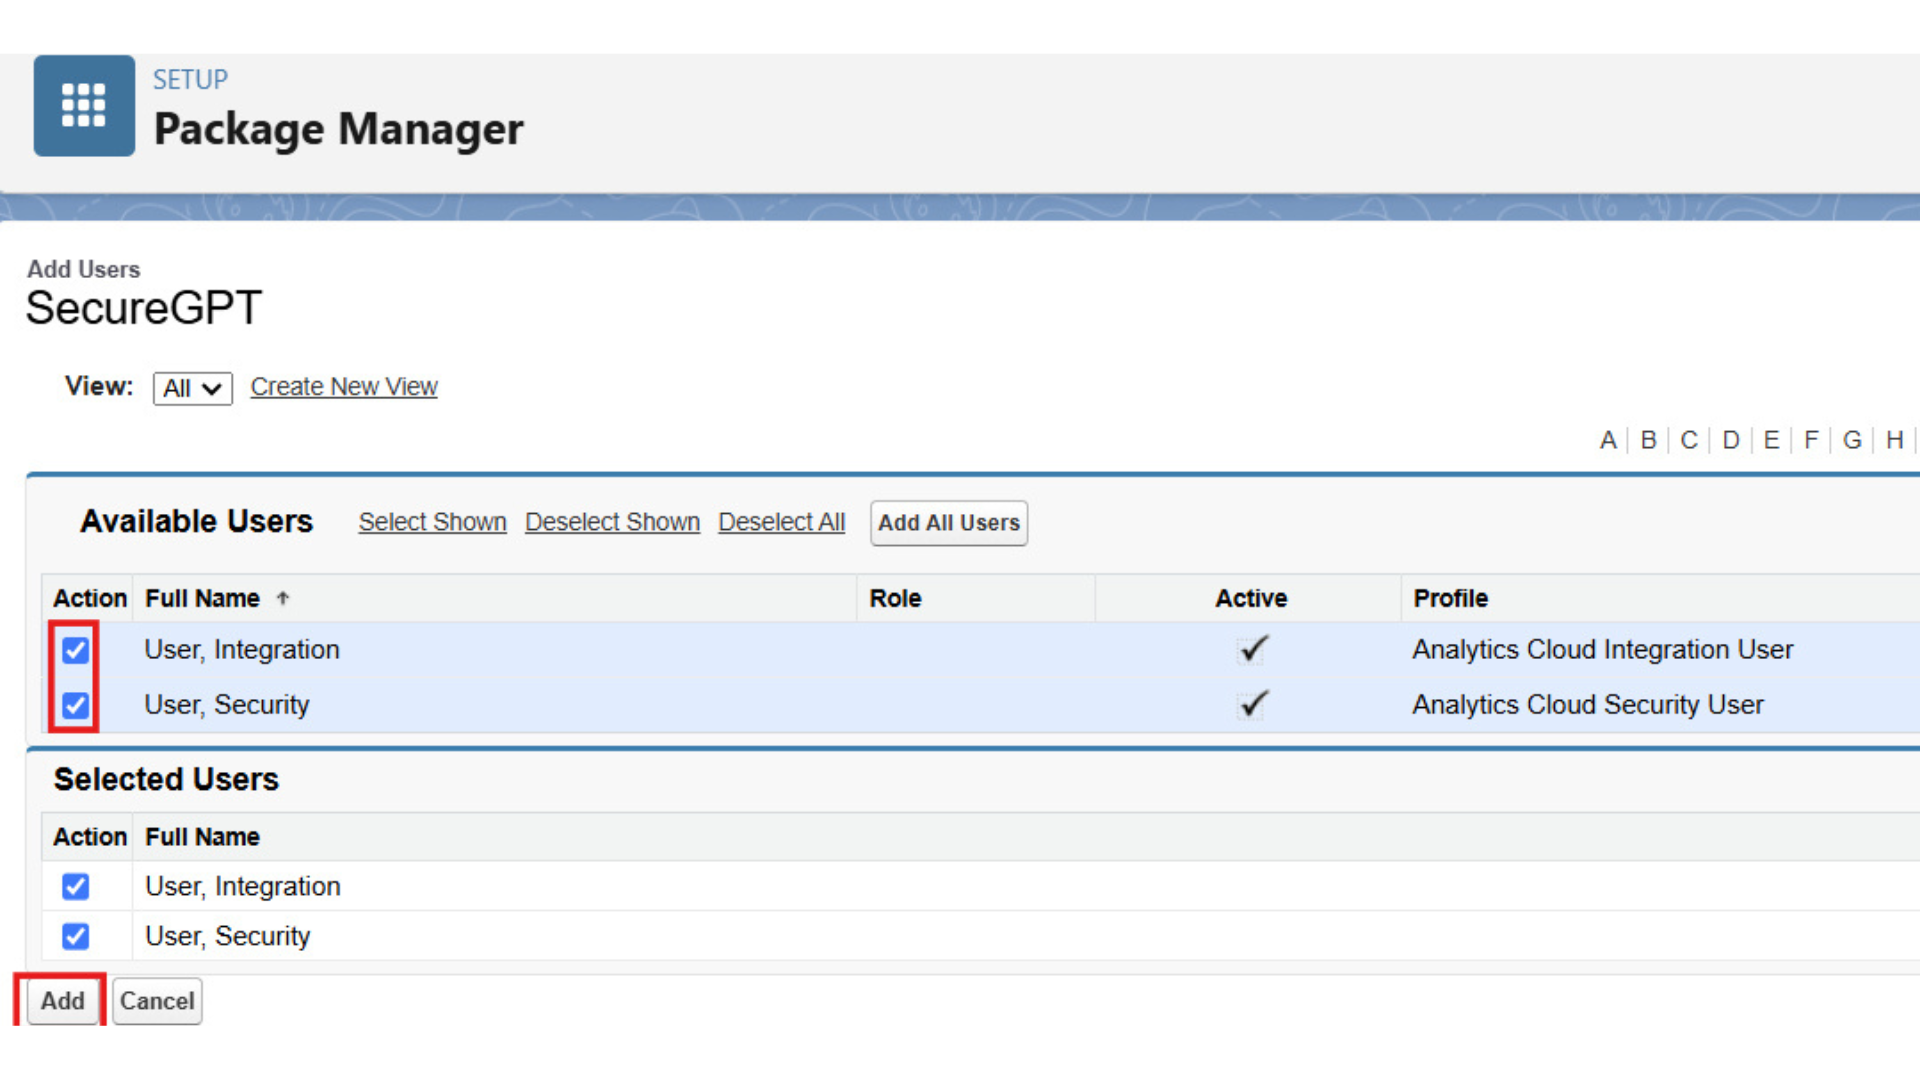This screenshot has width=1920, height=1080.
Task: Click the Deselect All link
Action: [781, 522]
